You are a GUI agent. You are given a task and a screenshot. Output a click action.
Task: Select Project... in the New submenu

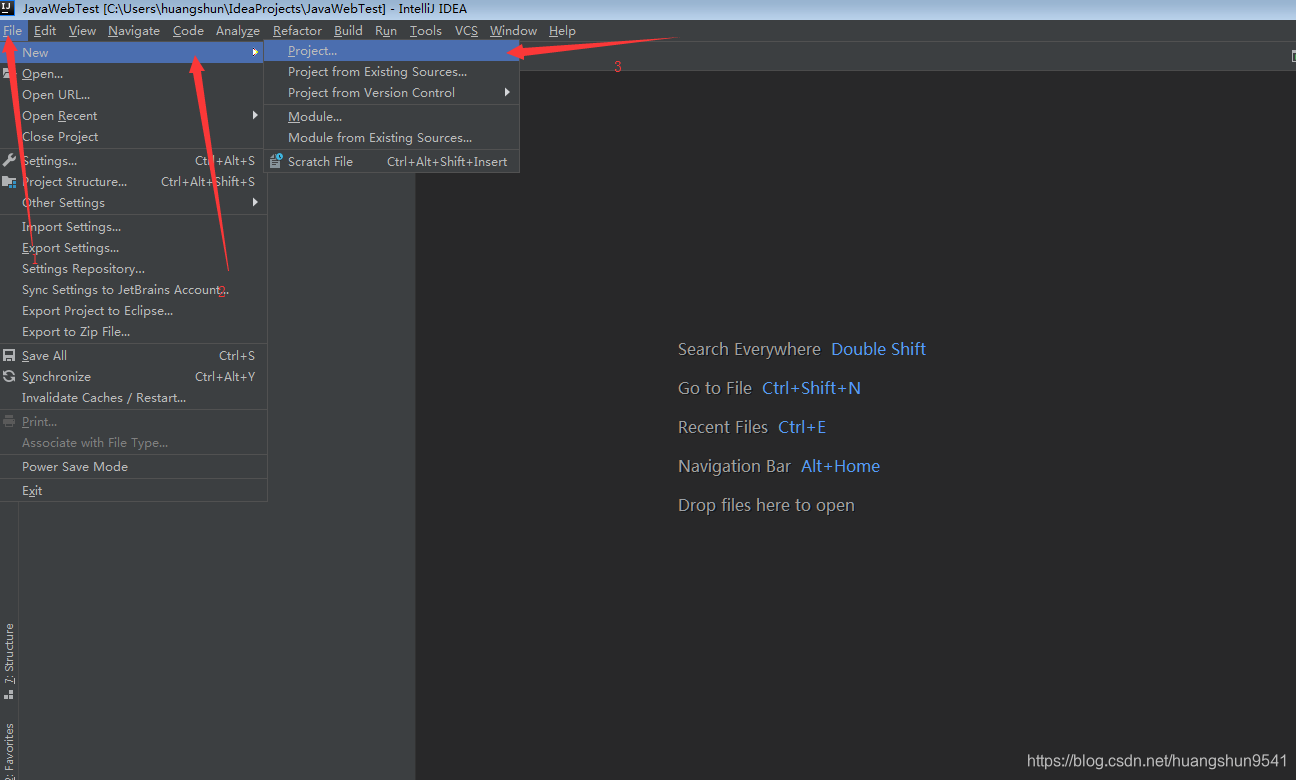click(391, 50)
